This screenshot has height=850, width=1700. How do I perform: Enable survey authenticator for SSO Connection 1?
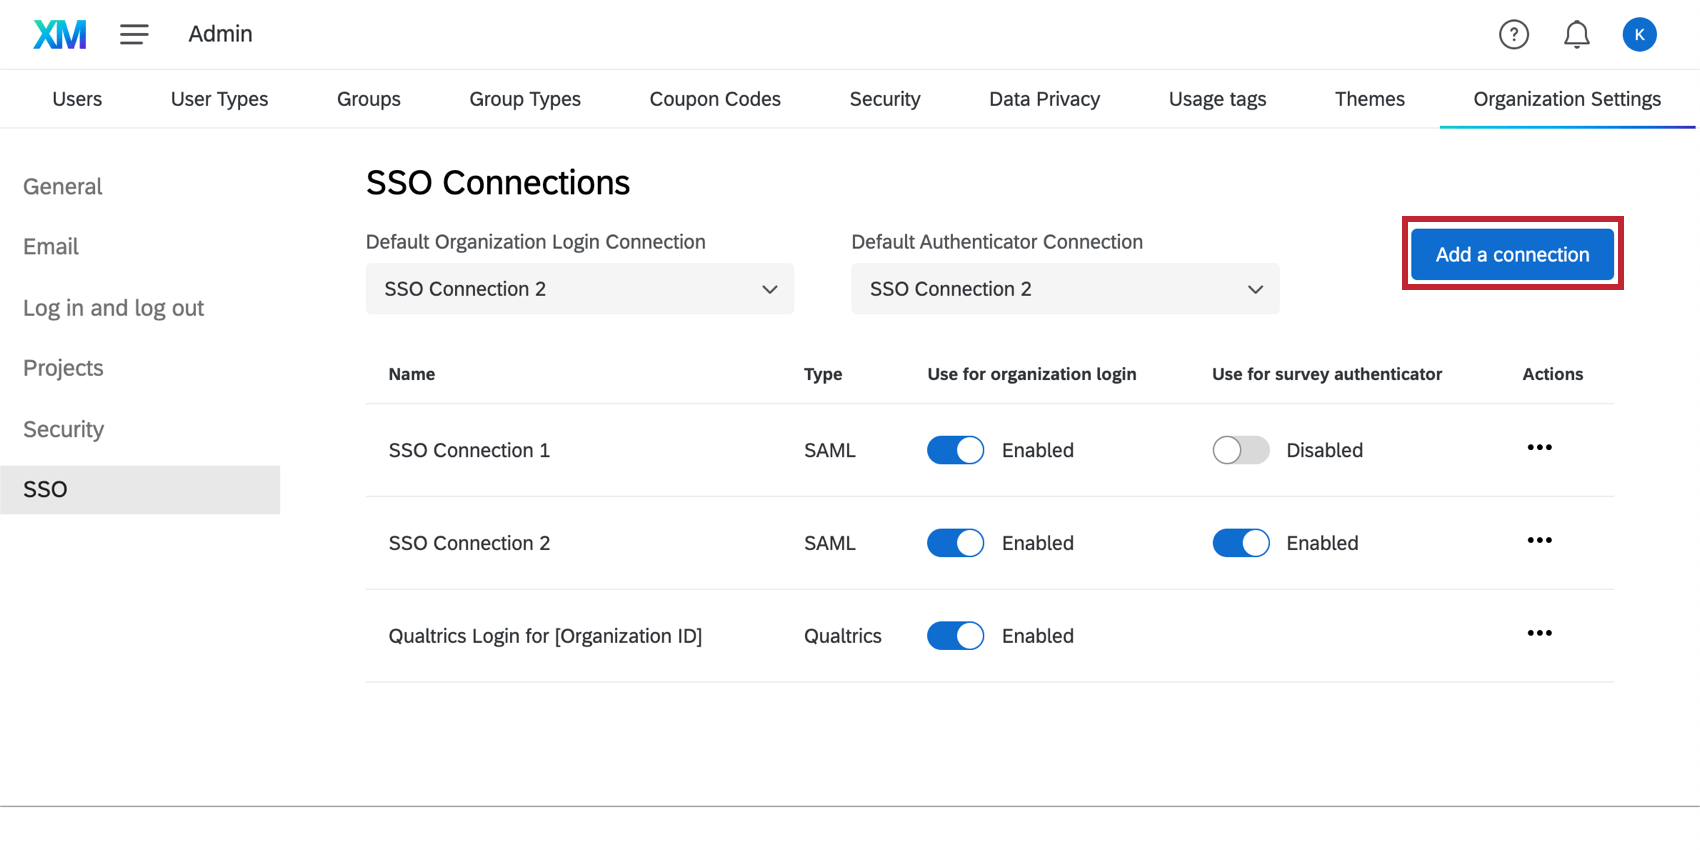point(1240,450)
